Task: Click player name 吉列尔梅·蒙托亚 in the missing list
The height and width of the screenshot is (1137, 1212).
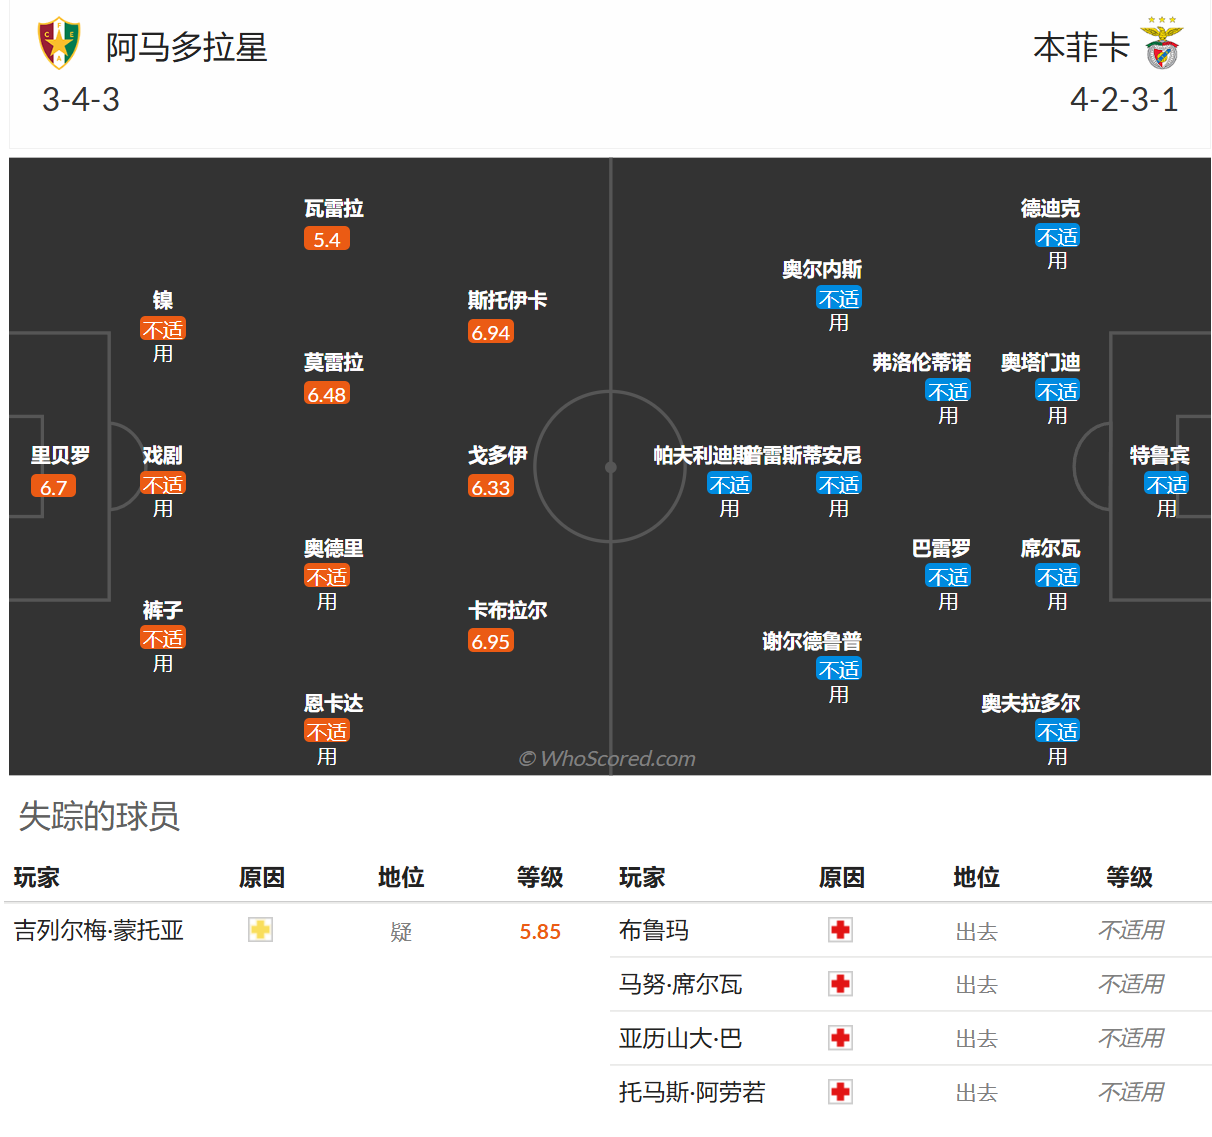Action: [99, 931]
